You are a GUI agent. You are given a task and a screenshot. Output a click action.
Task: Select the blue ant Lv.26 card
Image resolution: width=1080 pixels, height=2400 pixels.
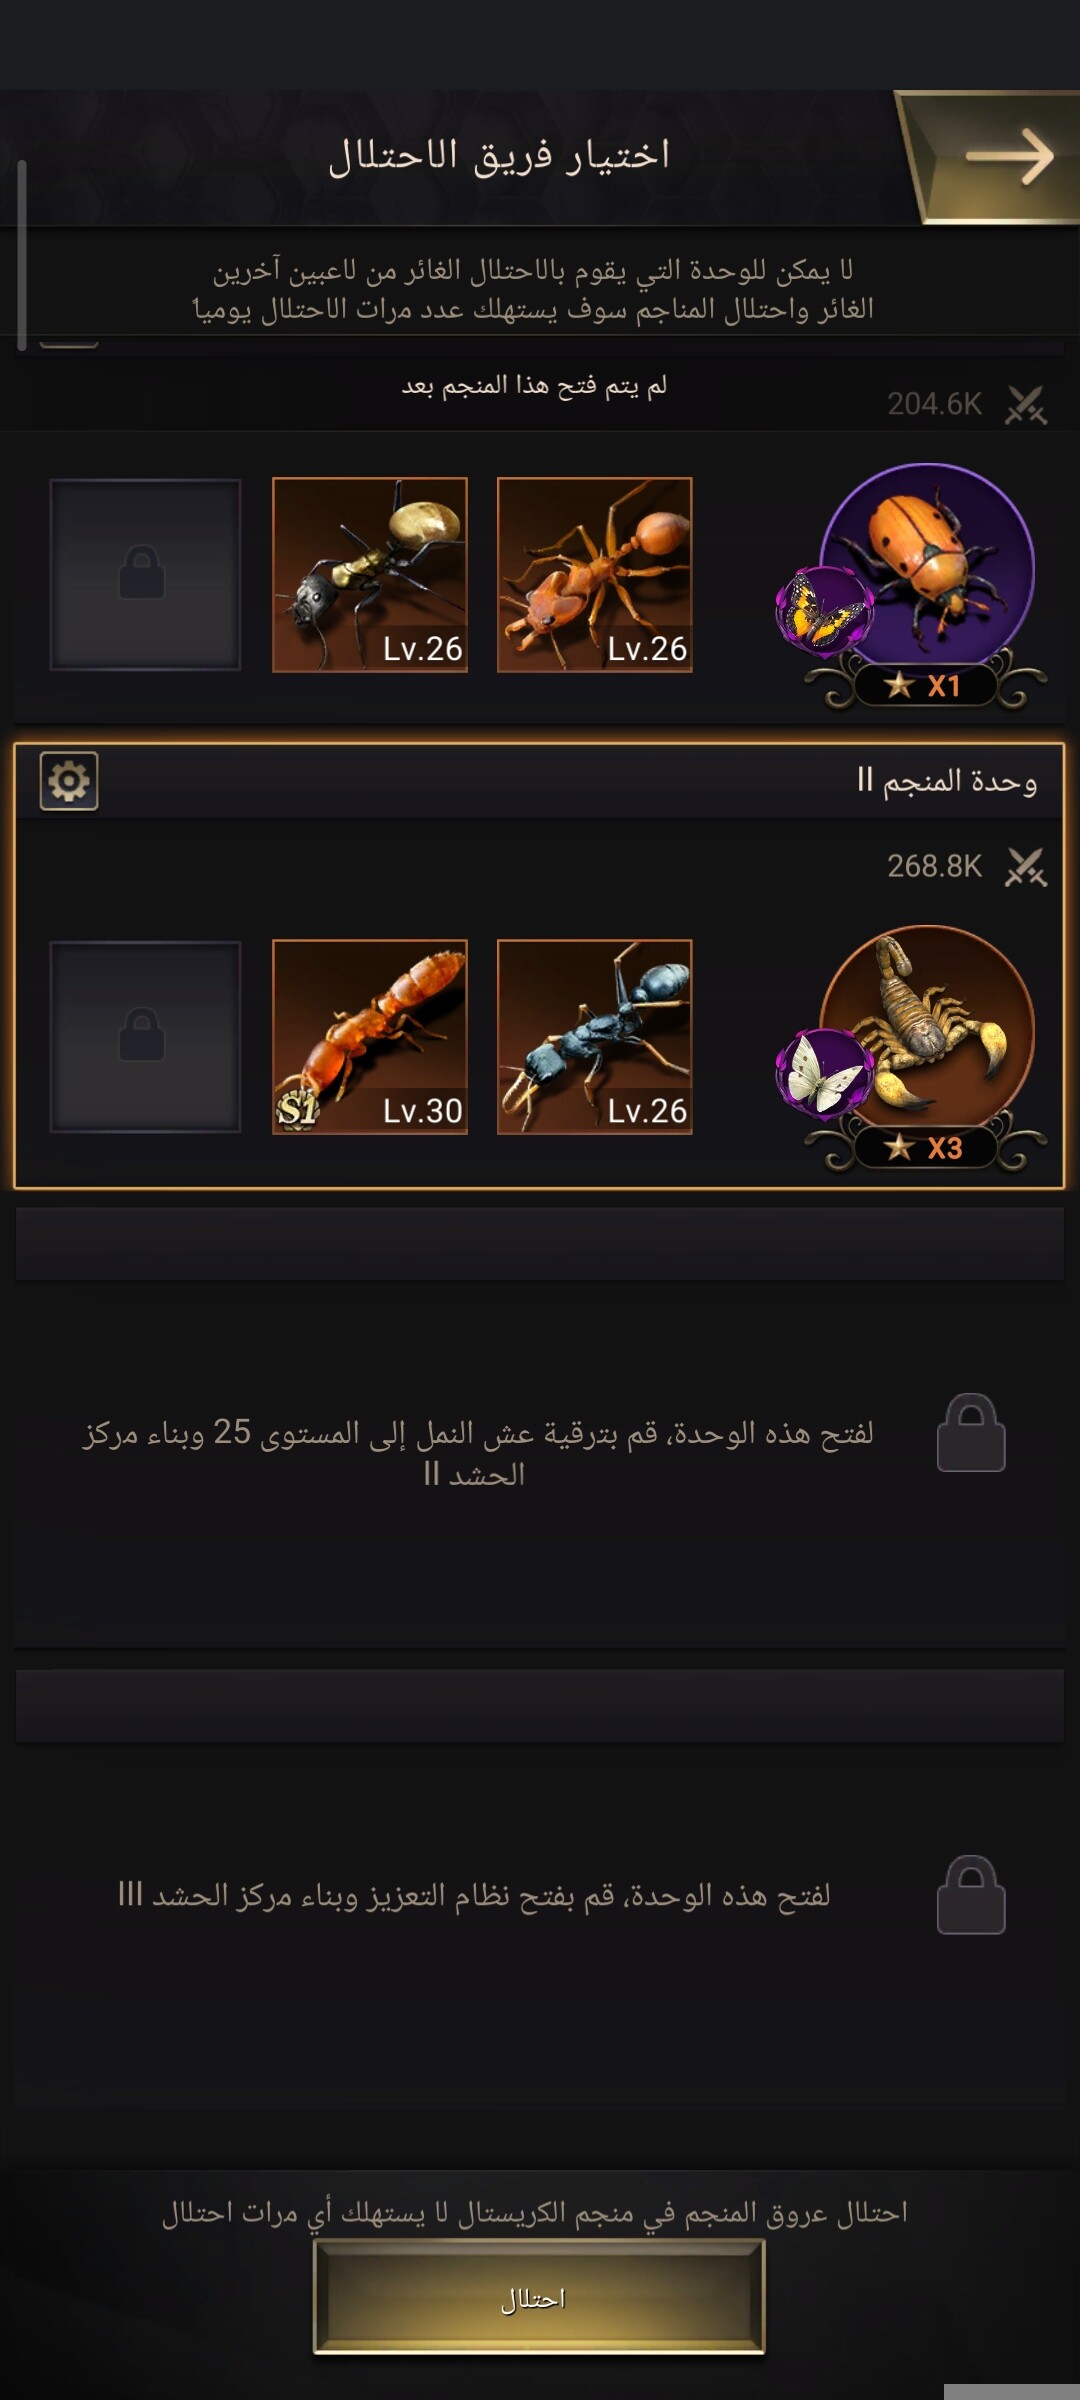[595, 1037]
